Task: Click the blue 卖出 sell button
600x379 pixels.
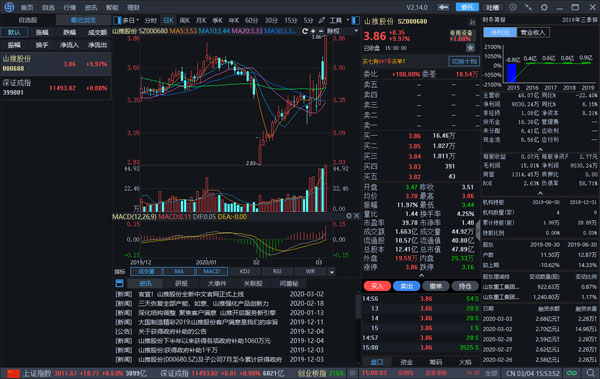Action: click(x=406, y=286)
